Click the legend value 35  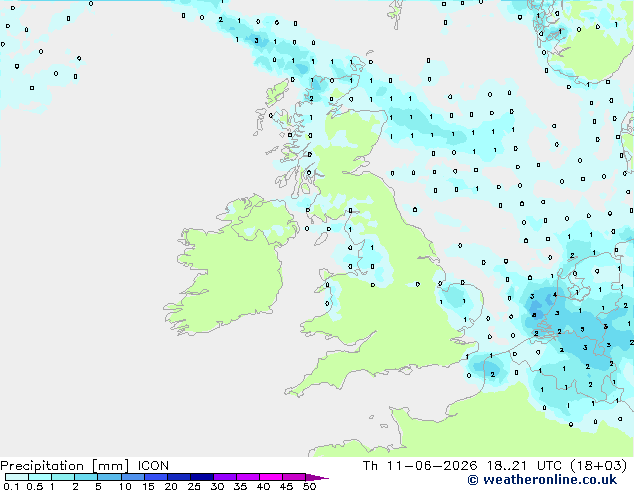coord(240,486)
